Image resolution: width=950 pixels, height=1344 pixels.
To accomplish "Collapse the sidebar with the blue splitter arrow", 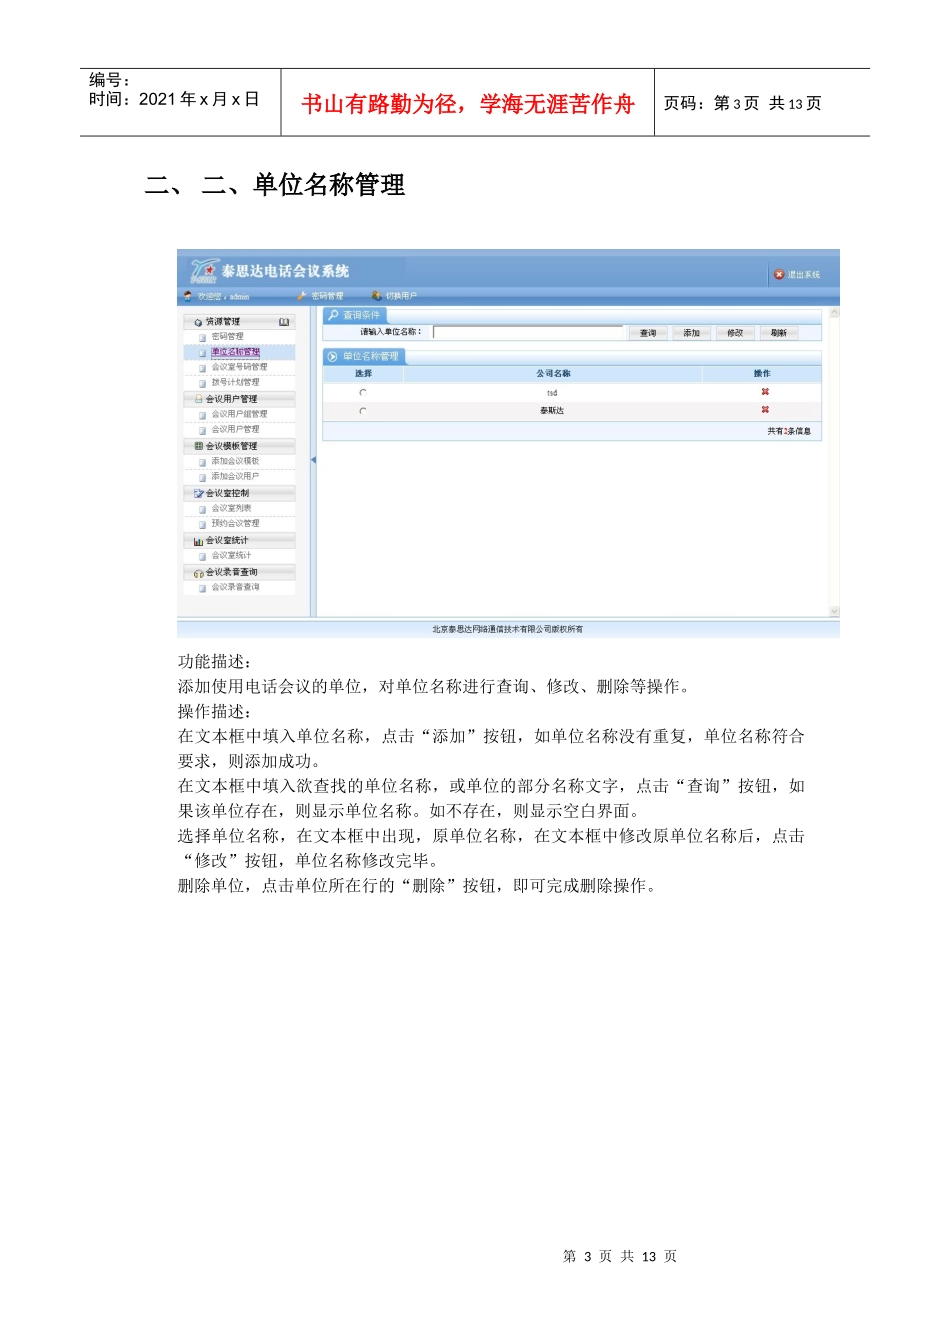I will pos(313,460).
